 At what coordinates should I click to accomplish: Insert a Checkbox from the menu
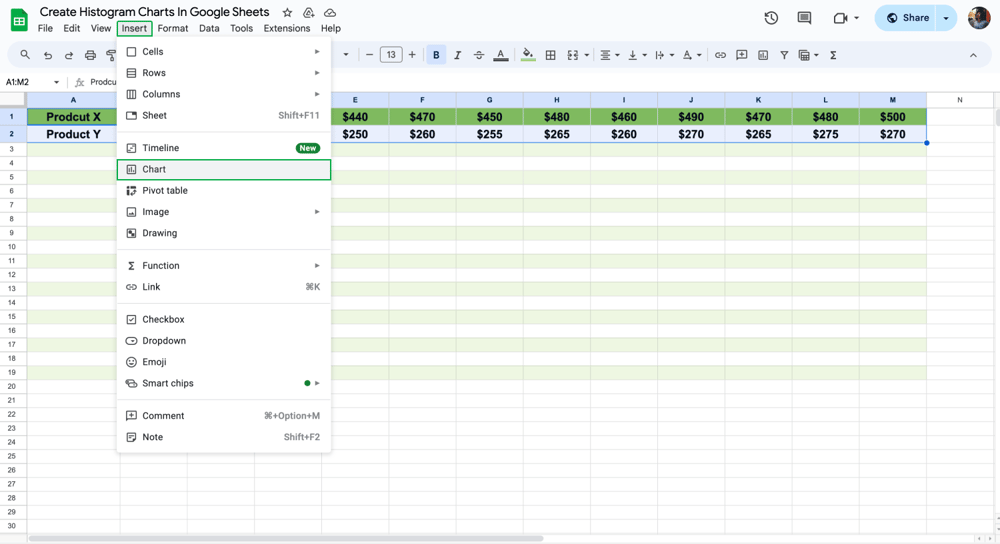click(163, 320)
